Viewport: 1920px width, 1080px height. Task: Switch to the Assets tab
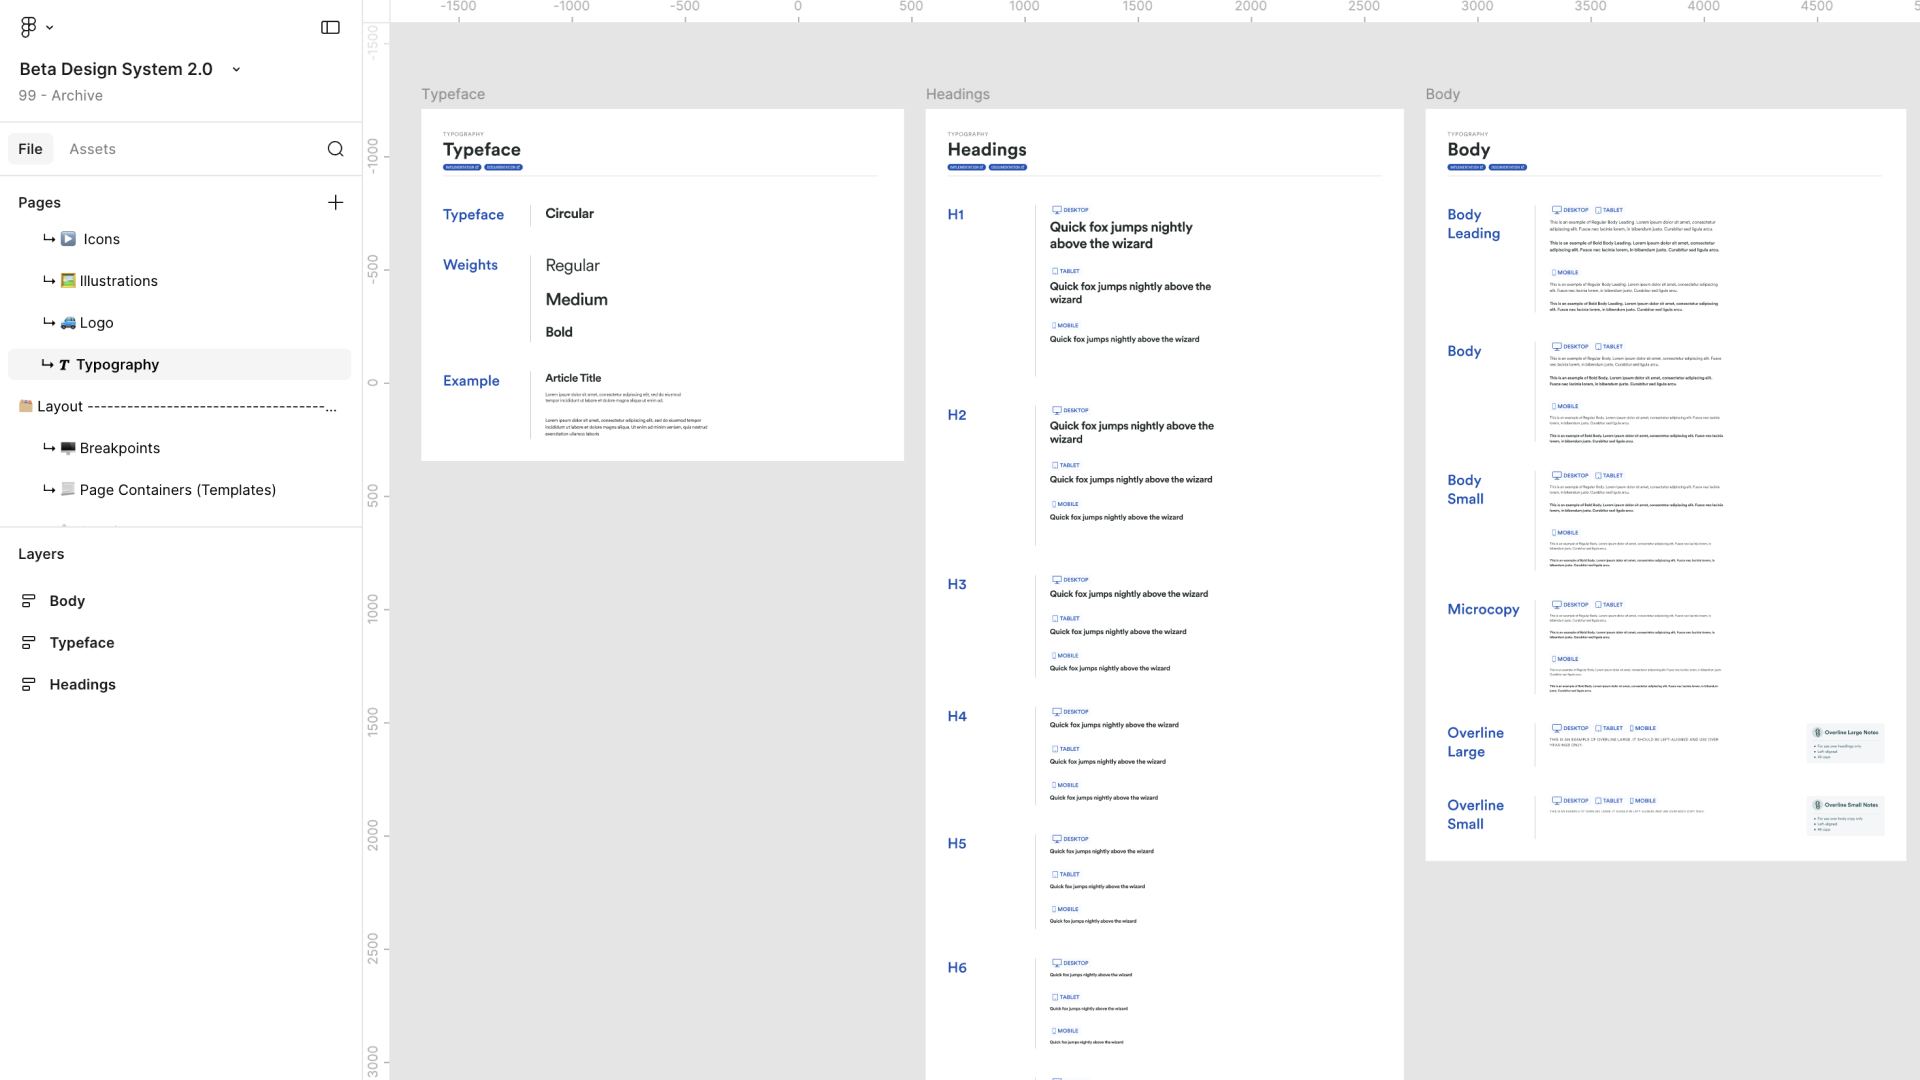pyautogui.click(x=92, y=149)
